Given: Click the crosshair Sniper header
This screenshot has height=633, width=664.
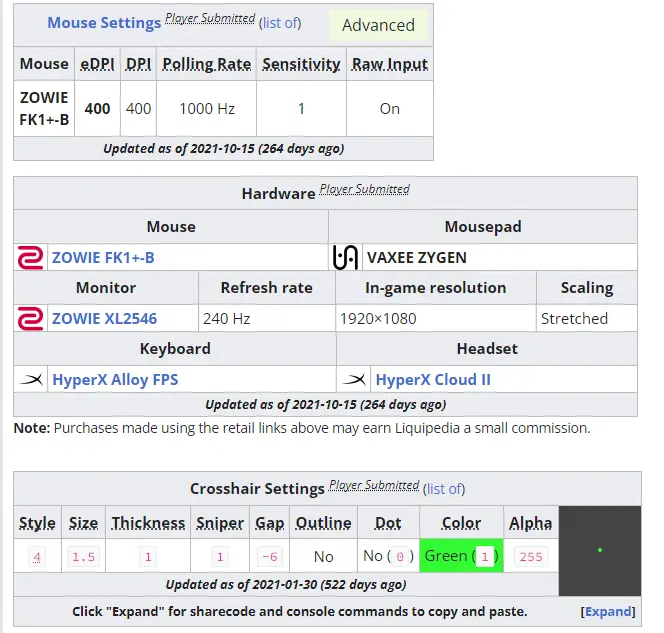Looking at the screenshot, I should 220,523.
